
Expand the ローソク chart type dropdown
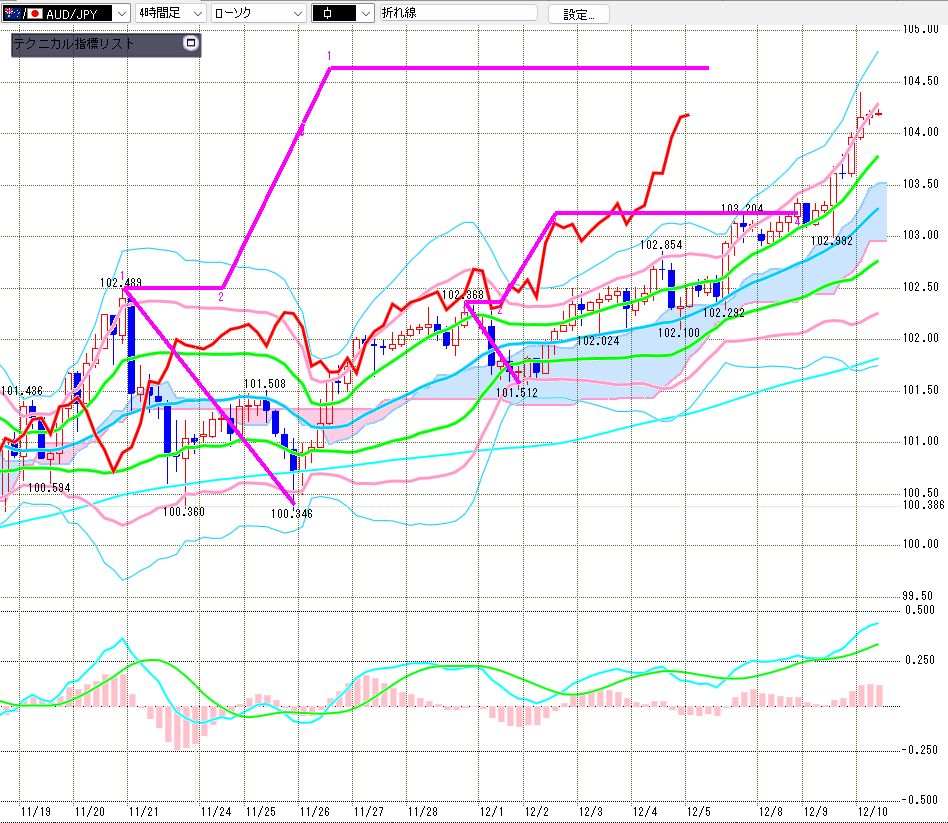(297, 13)
